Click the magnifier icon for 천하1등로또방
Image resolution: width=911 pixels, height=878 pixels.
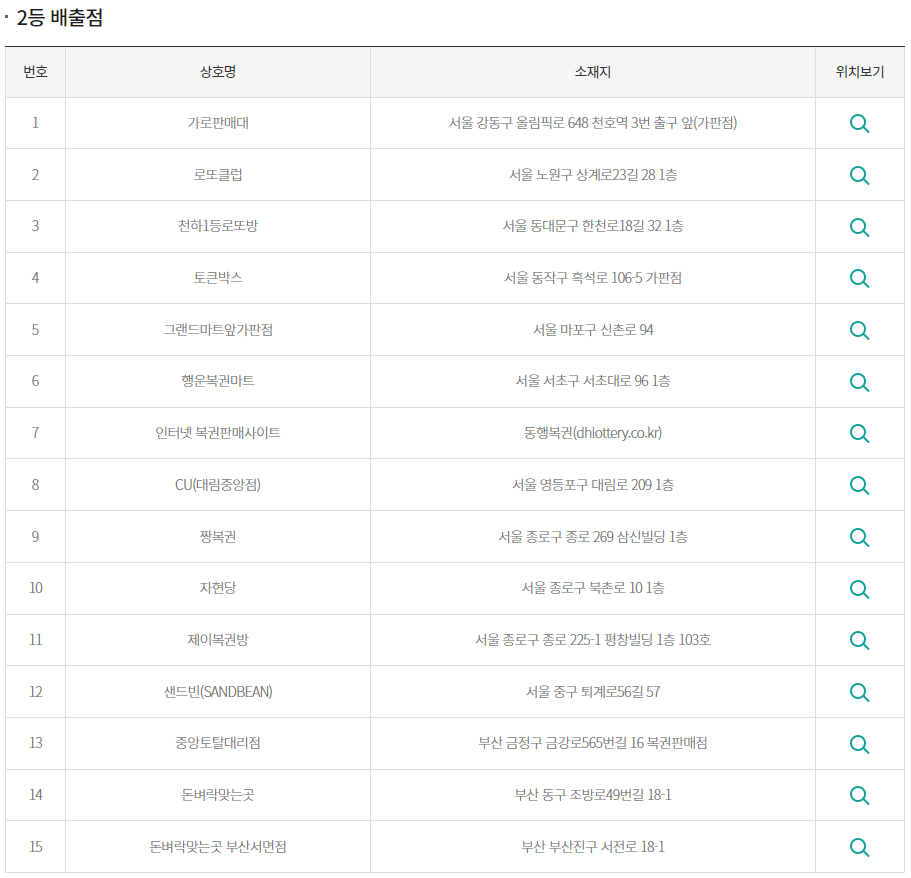[859, 227]
